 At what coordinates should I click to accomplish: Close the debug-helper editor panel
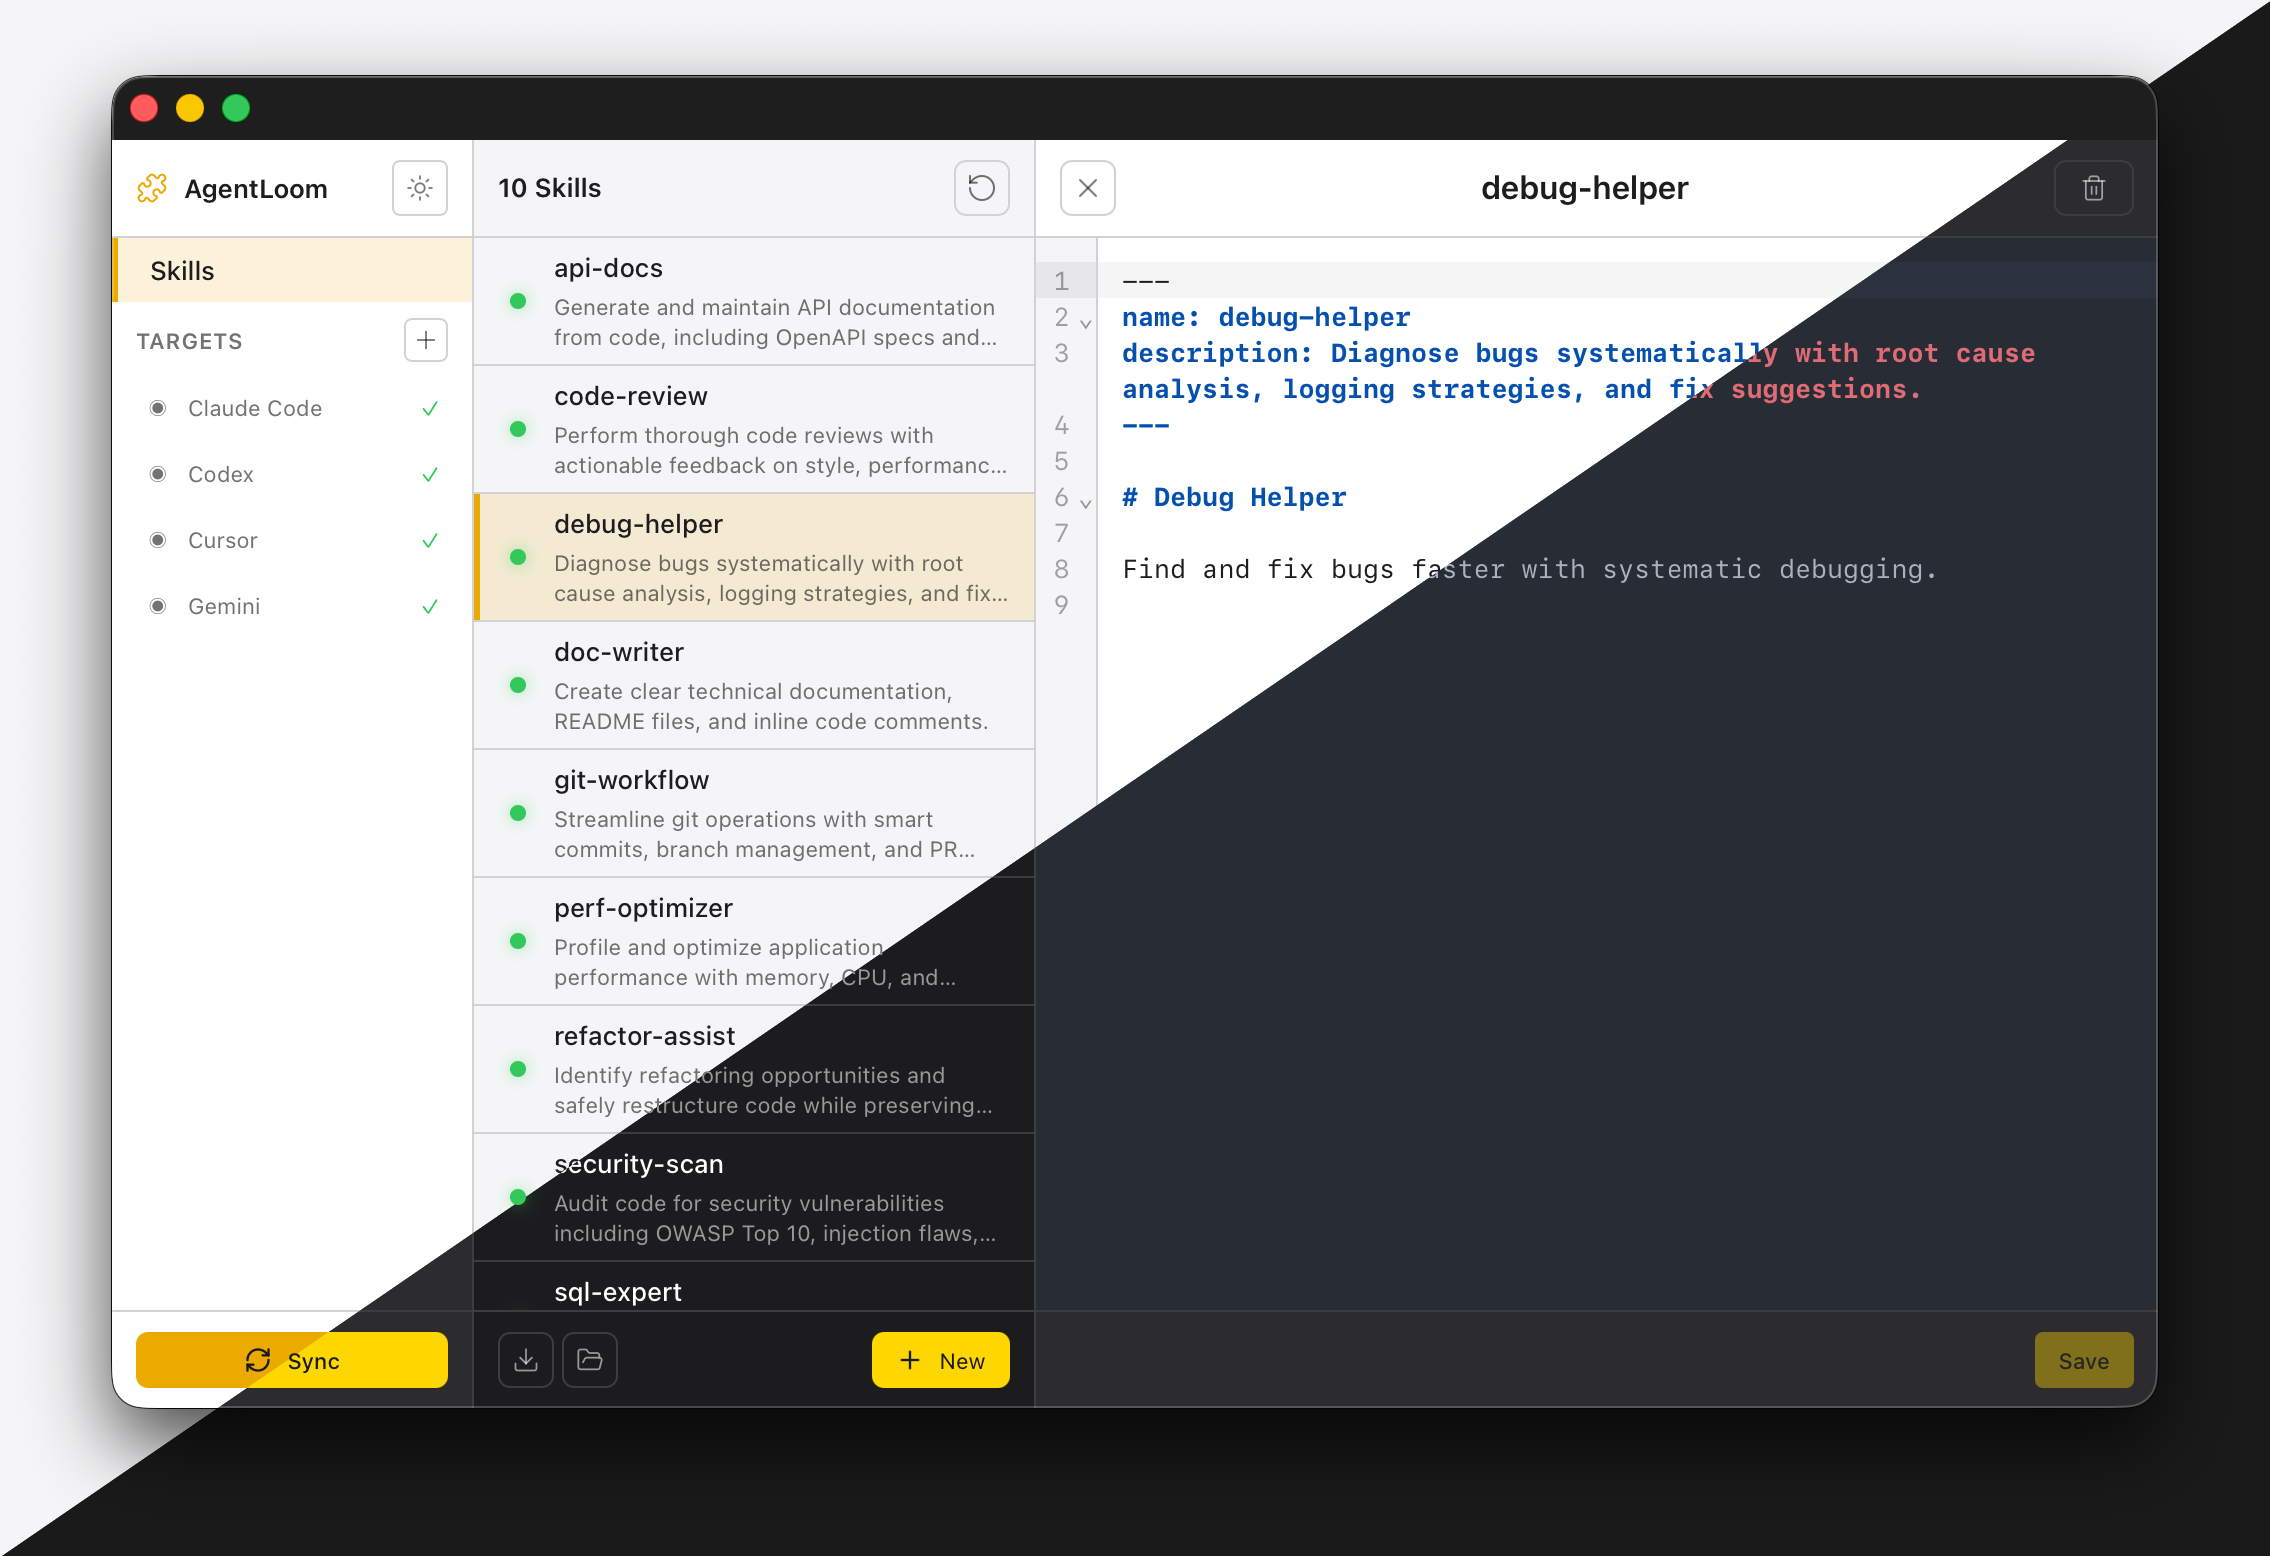[x=1088, y=188]
